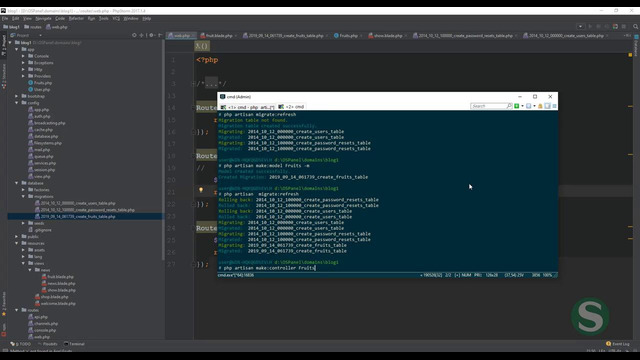
Task: Switch to the Fruits.php editor tab
Action: click(x=347, y=36)
